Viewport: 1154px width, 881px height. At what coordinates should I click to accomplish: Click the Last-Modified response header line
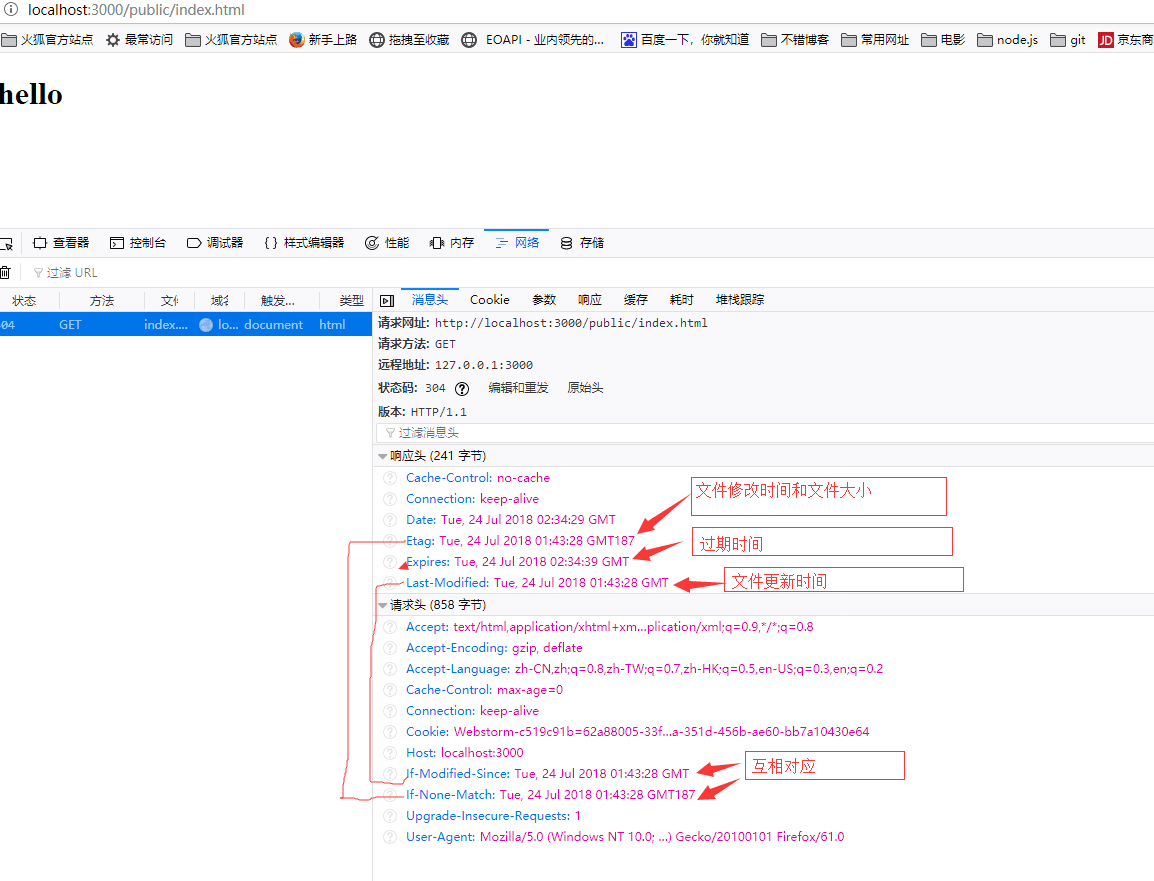pyautogui.click(x=537, y=583)
